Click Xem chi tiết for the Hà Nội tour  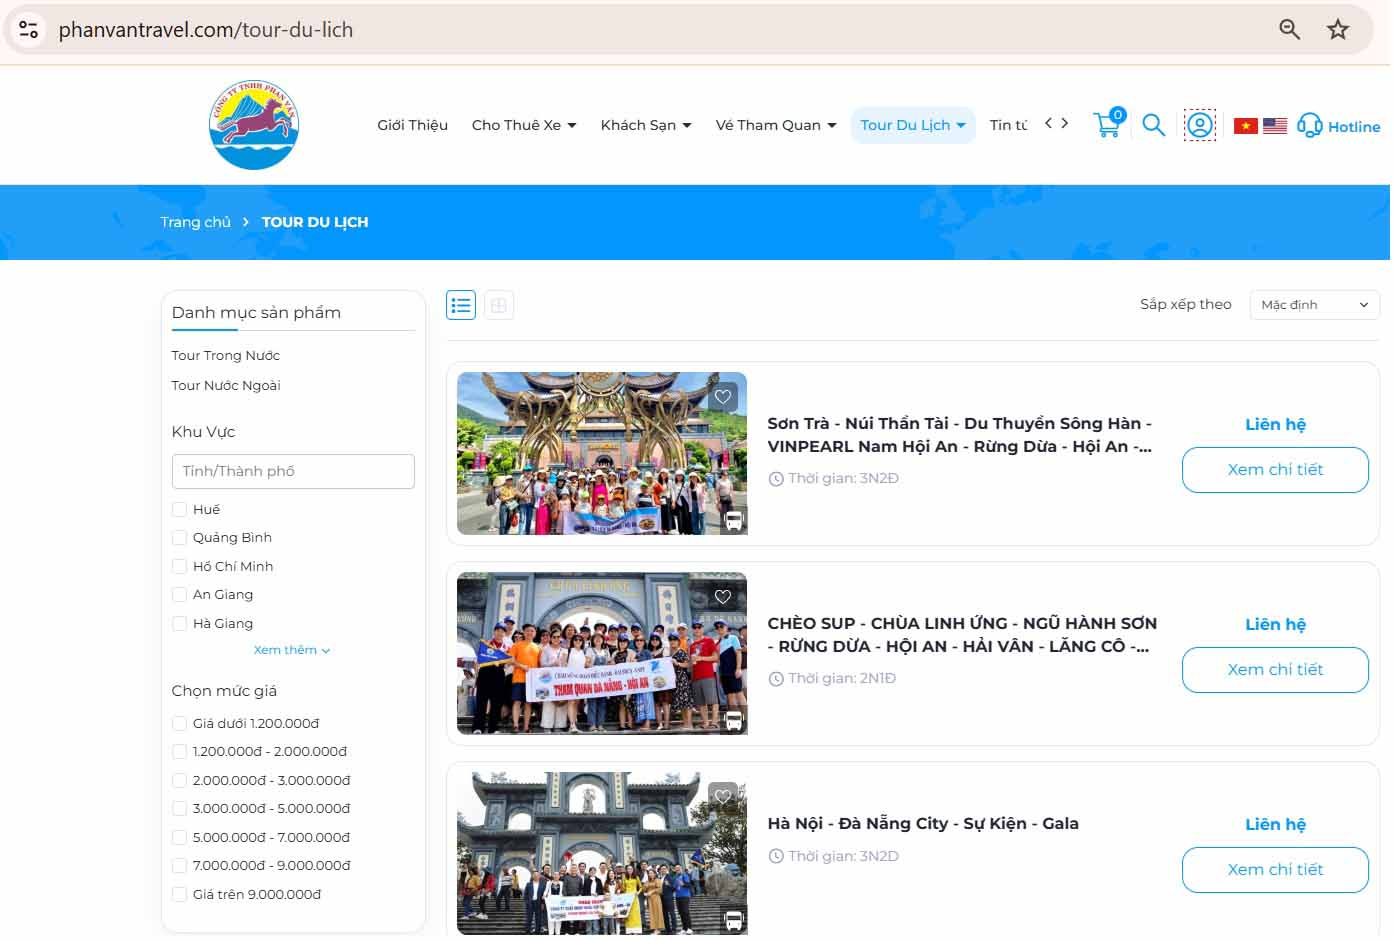(1275, 870)
